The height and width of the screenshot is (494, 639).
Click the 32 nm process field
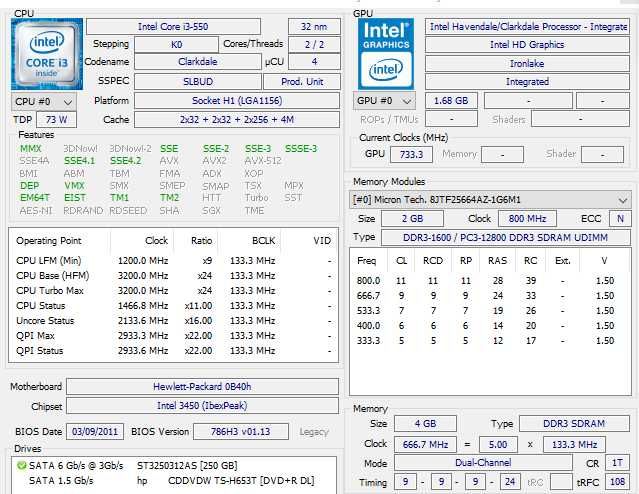(314, 27)
